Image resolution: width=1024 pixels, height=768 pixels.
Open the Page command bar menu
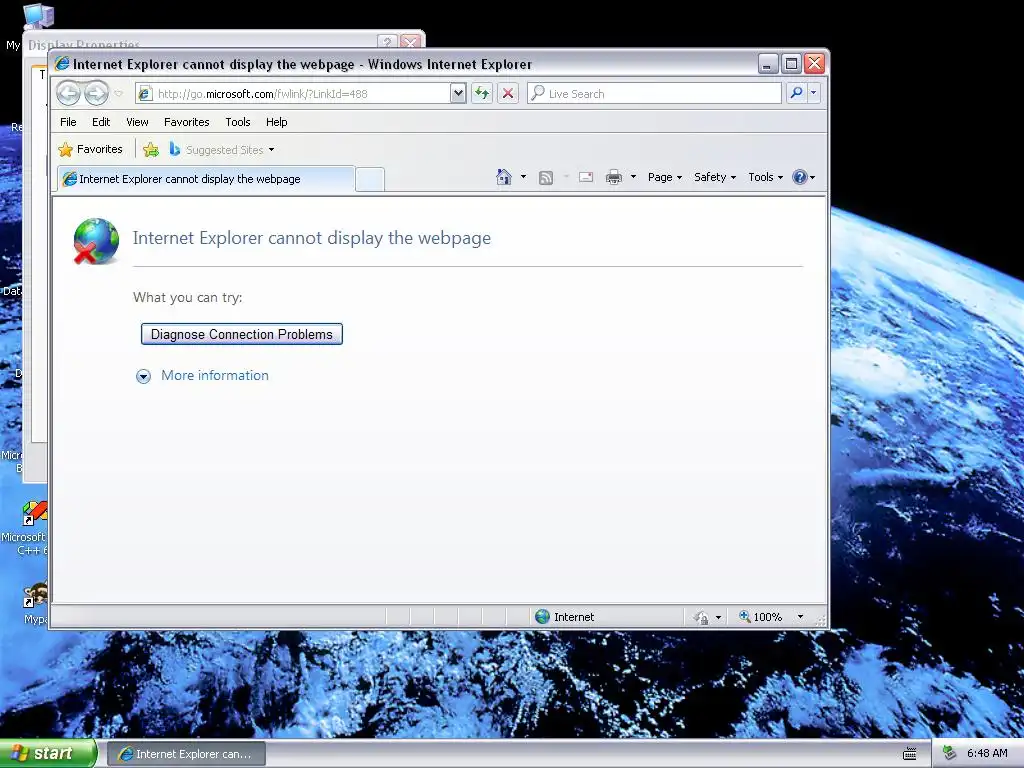665,177
